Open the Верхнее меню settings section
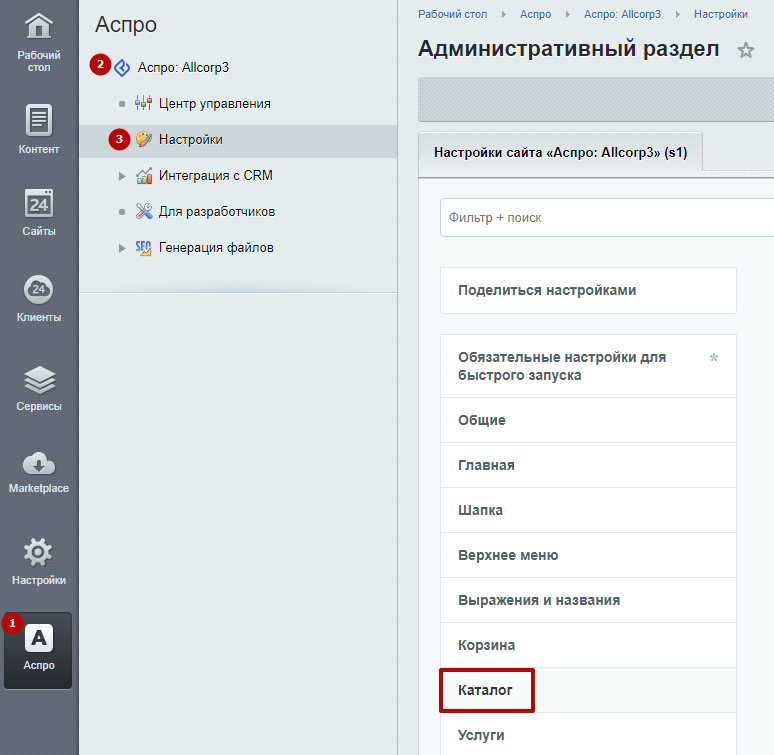Image resolution: width=774 pixels, height=755 pixels. click(588, 555)
